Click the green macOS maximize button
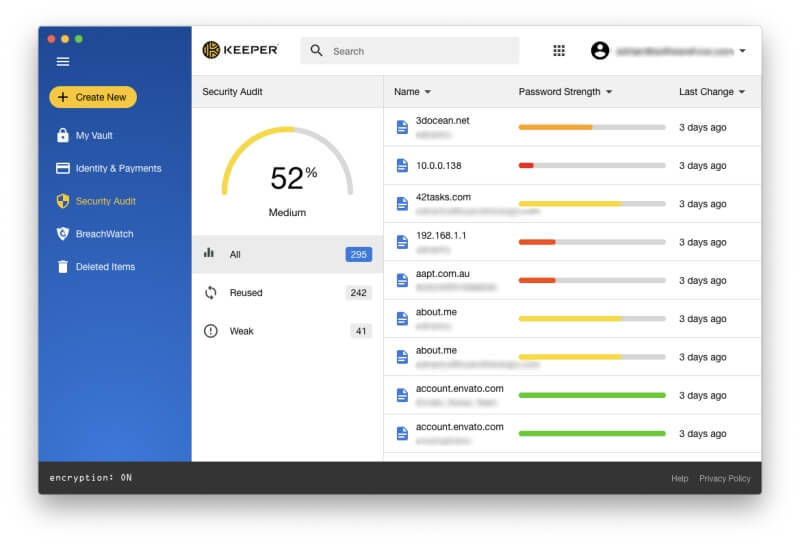800x545 pixels. coord(79,39)
